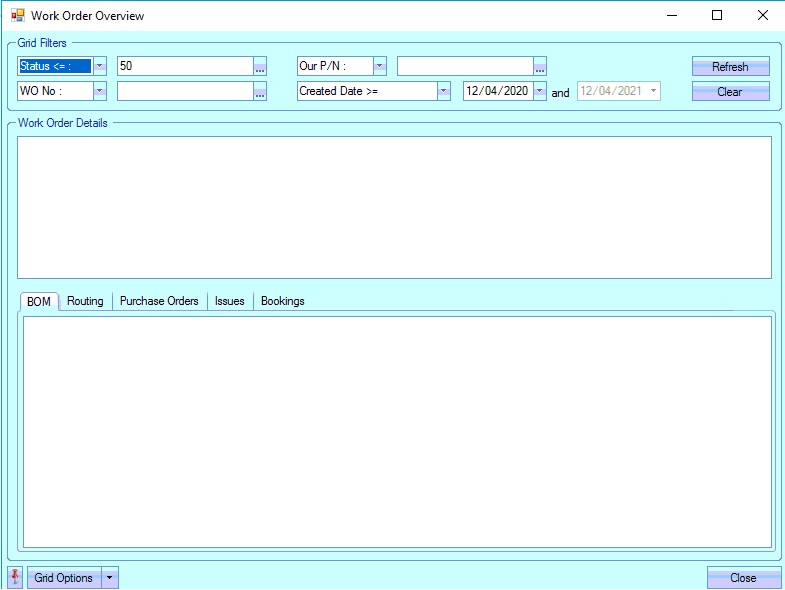Click the Our P/N text input field
785x590 pixels.
coord(464,66)
